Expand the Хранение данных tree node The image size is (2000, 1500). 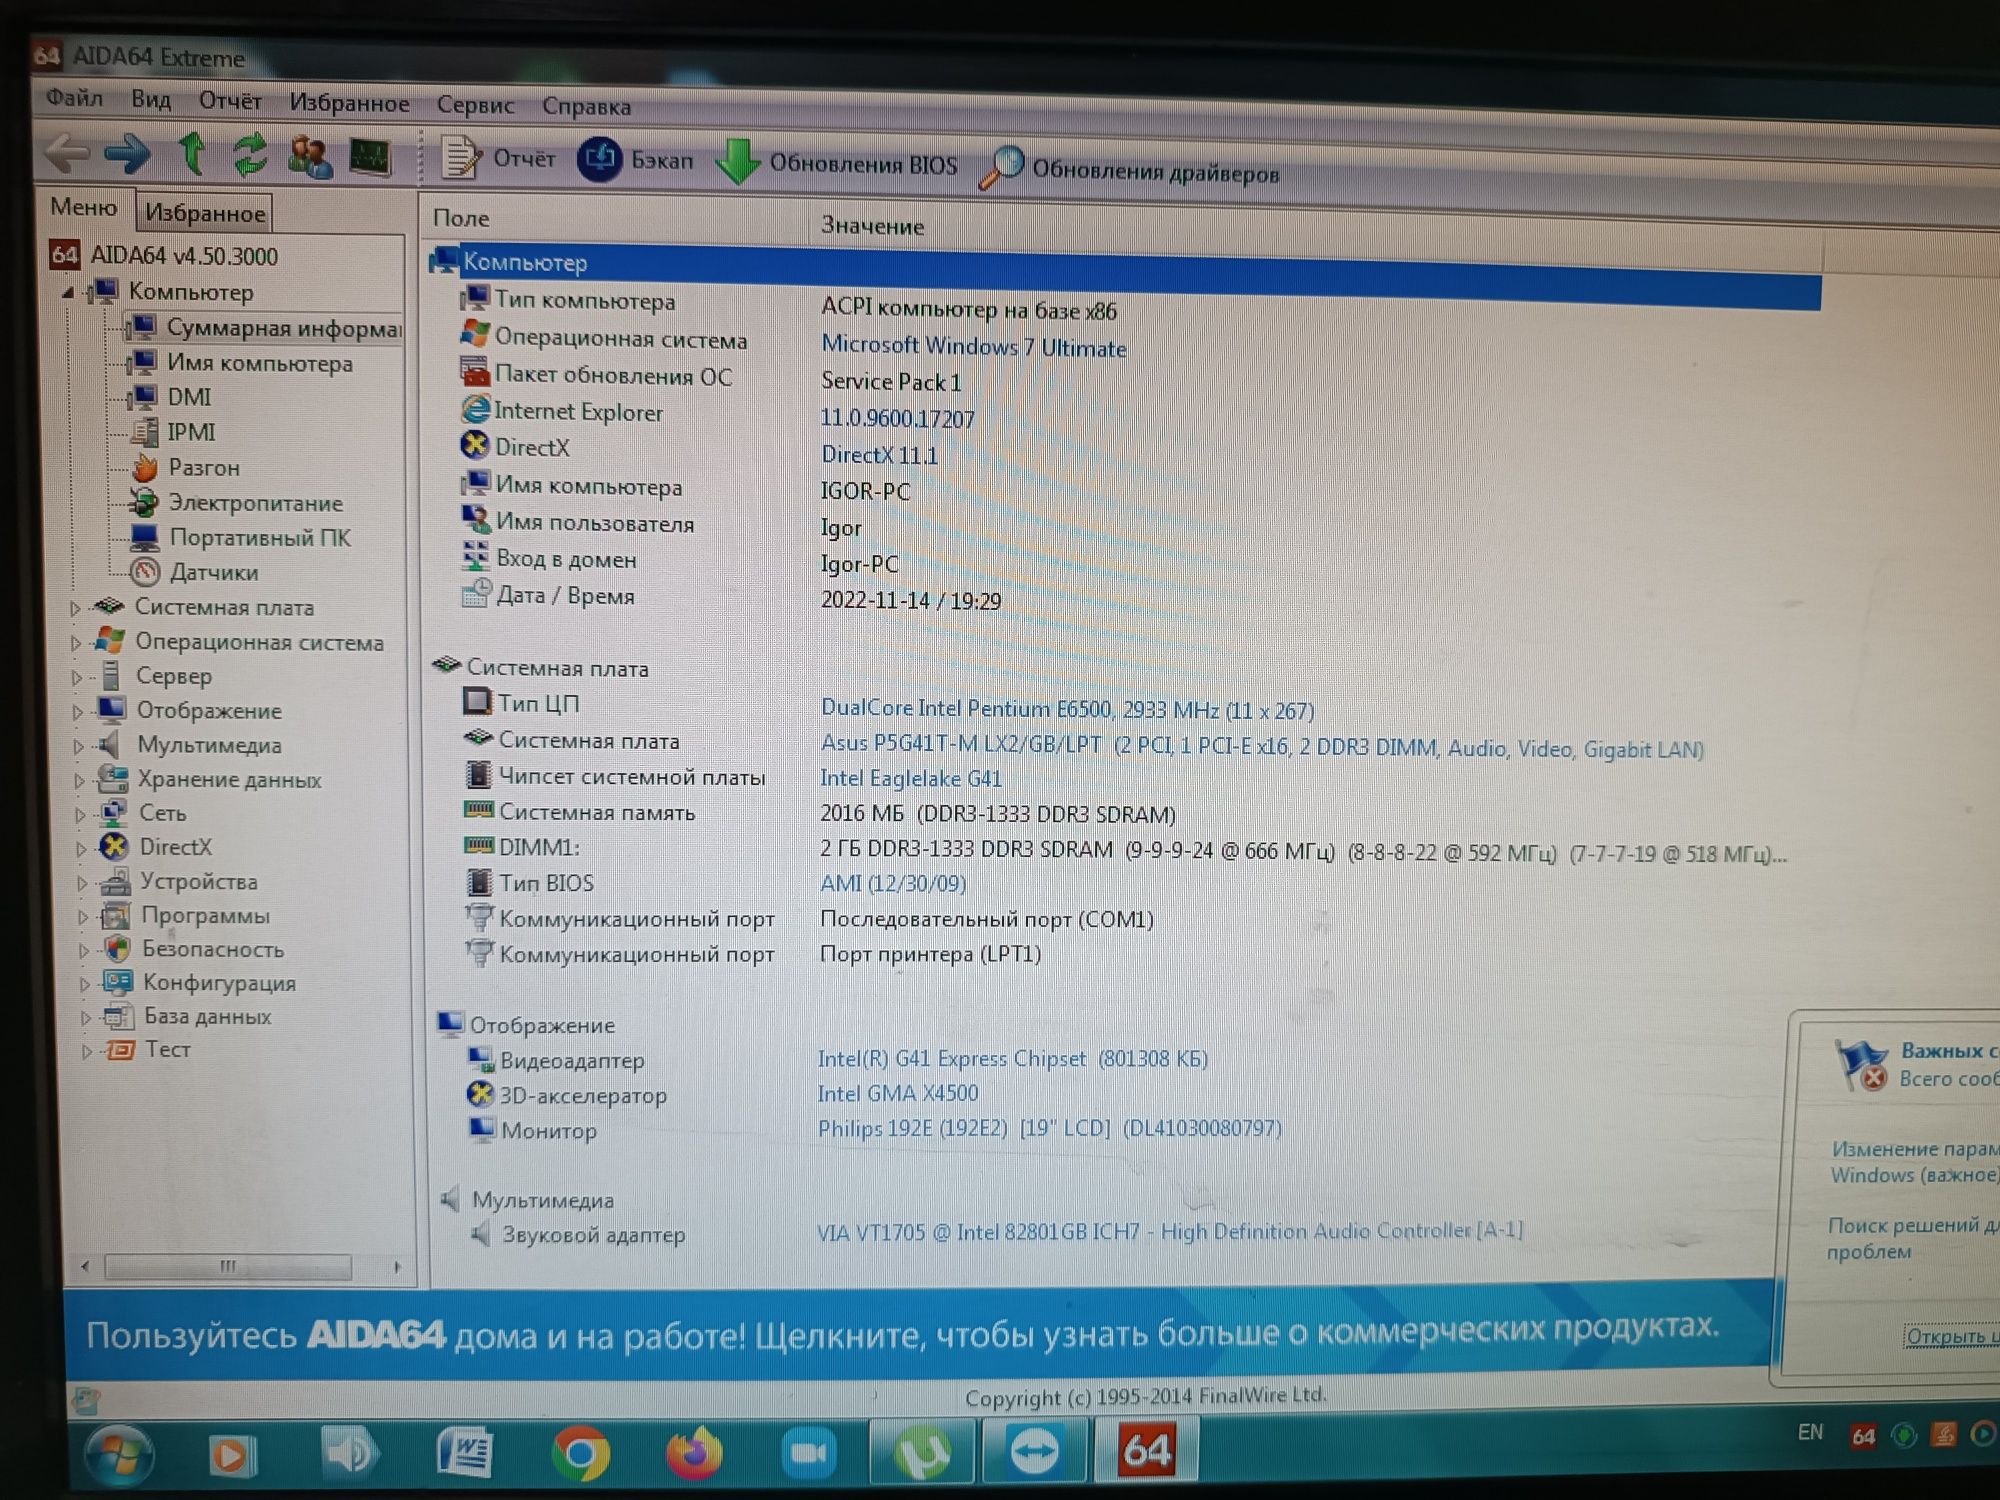coord(79,780)
